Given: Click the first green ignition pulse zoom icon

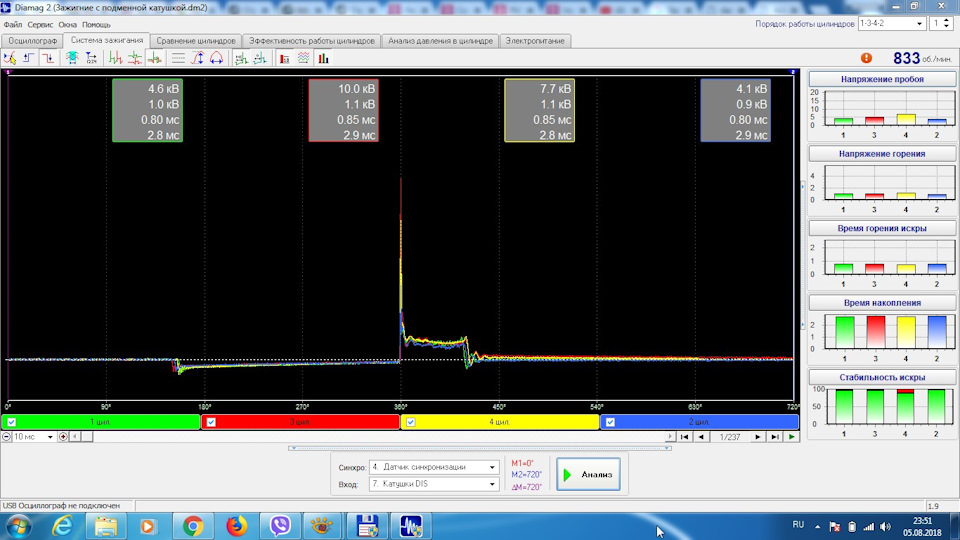Looking at the screenshot, I should (241, 58).
